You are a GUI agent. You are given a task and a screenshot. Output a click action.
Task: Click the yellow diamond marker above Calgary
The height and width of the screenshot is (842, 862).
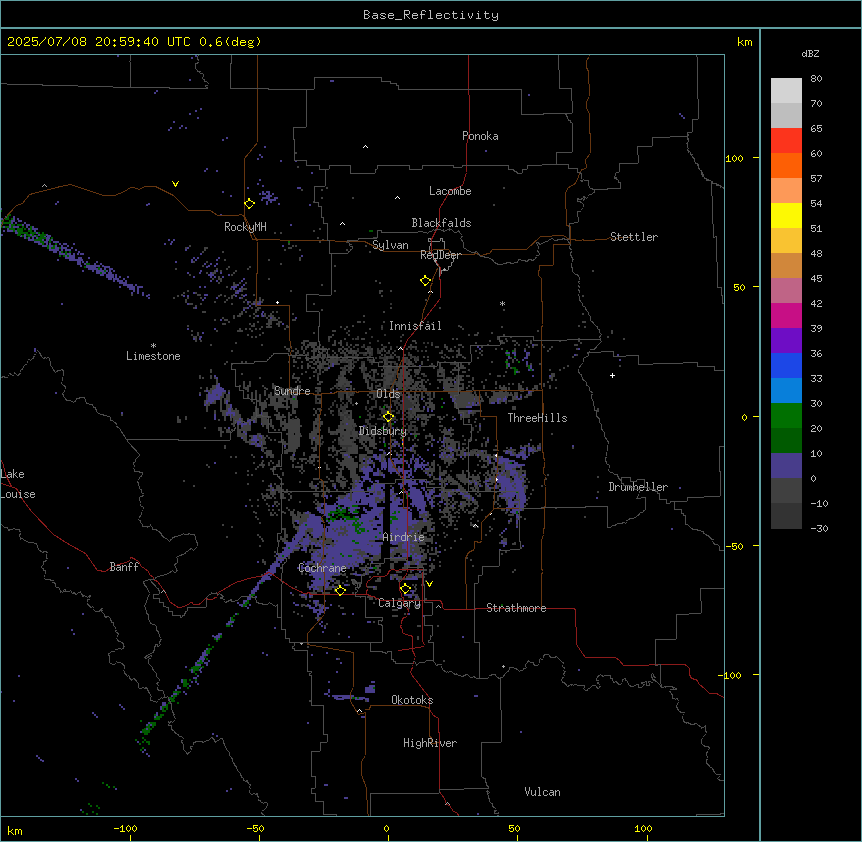(x=406, y=589)
